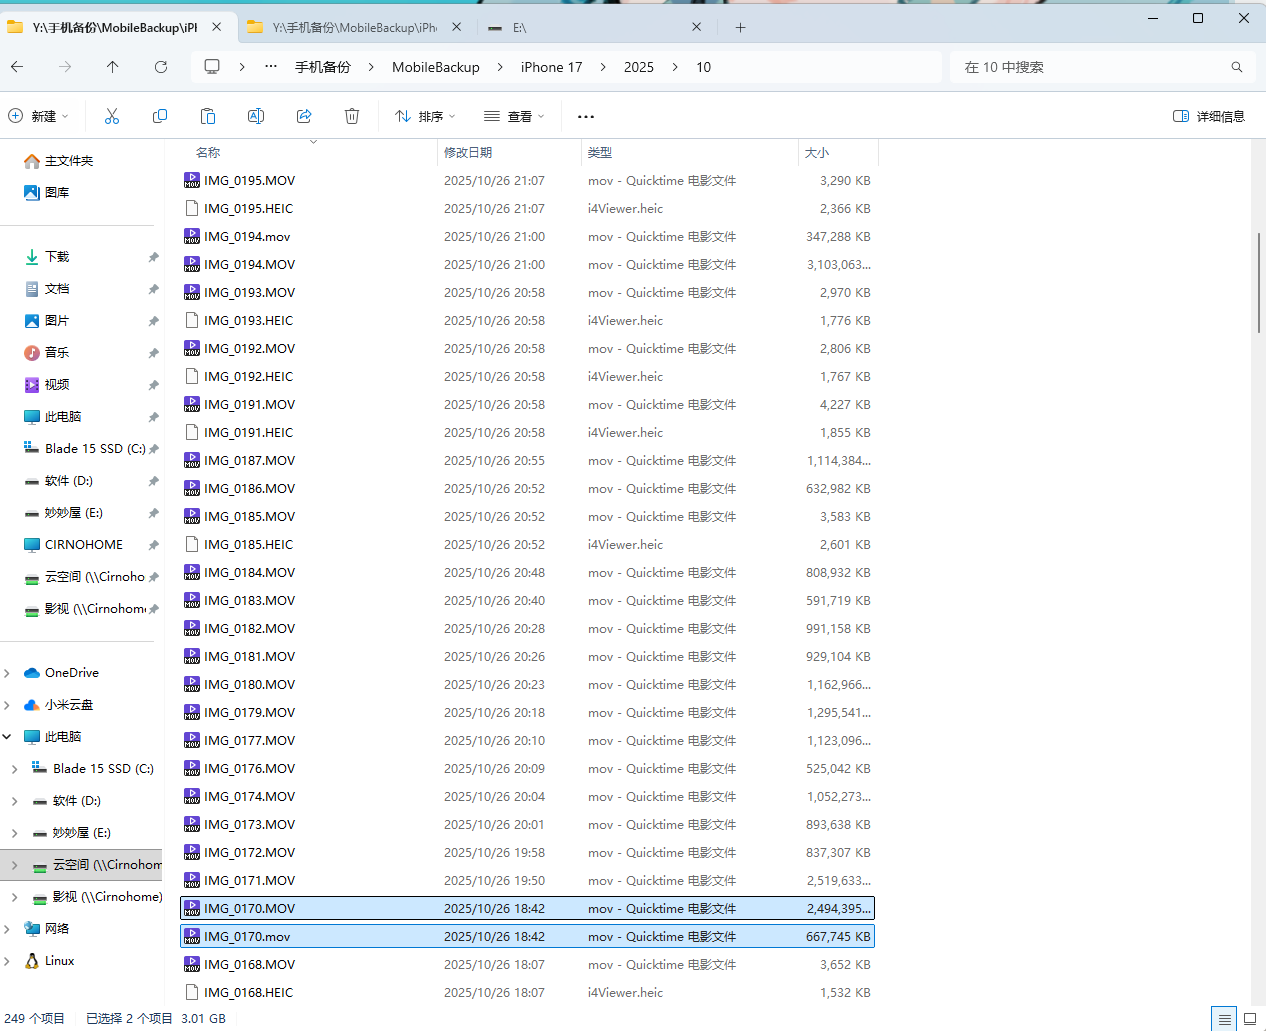The height and width of the screenshot is (1031, 1266).
Task: Click the Delete trash can icon
Action: pyautogui.click(x=352, y=116)
